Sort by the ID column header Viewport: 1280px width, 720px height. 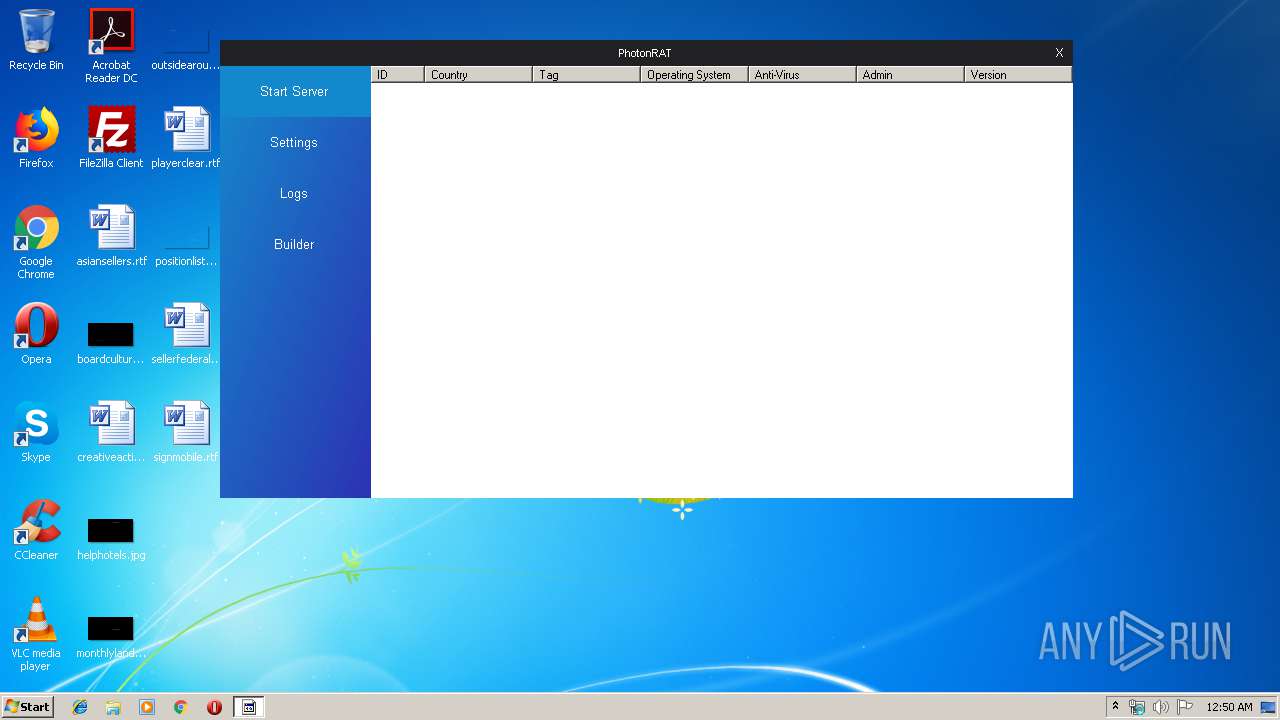(x=398, y=75)
